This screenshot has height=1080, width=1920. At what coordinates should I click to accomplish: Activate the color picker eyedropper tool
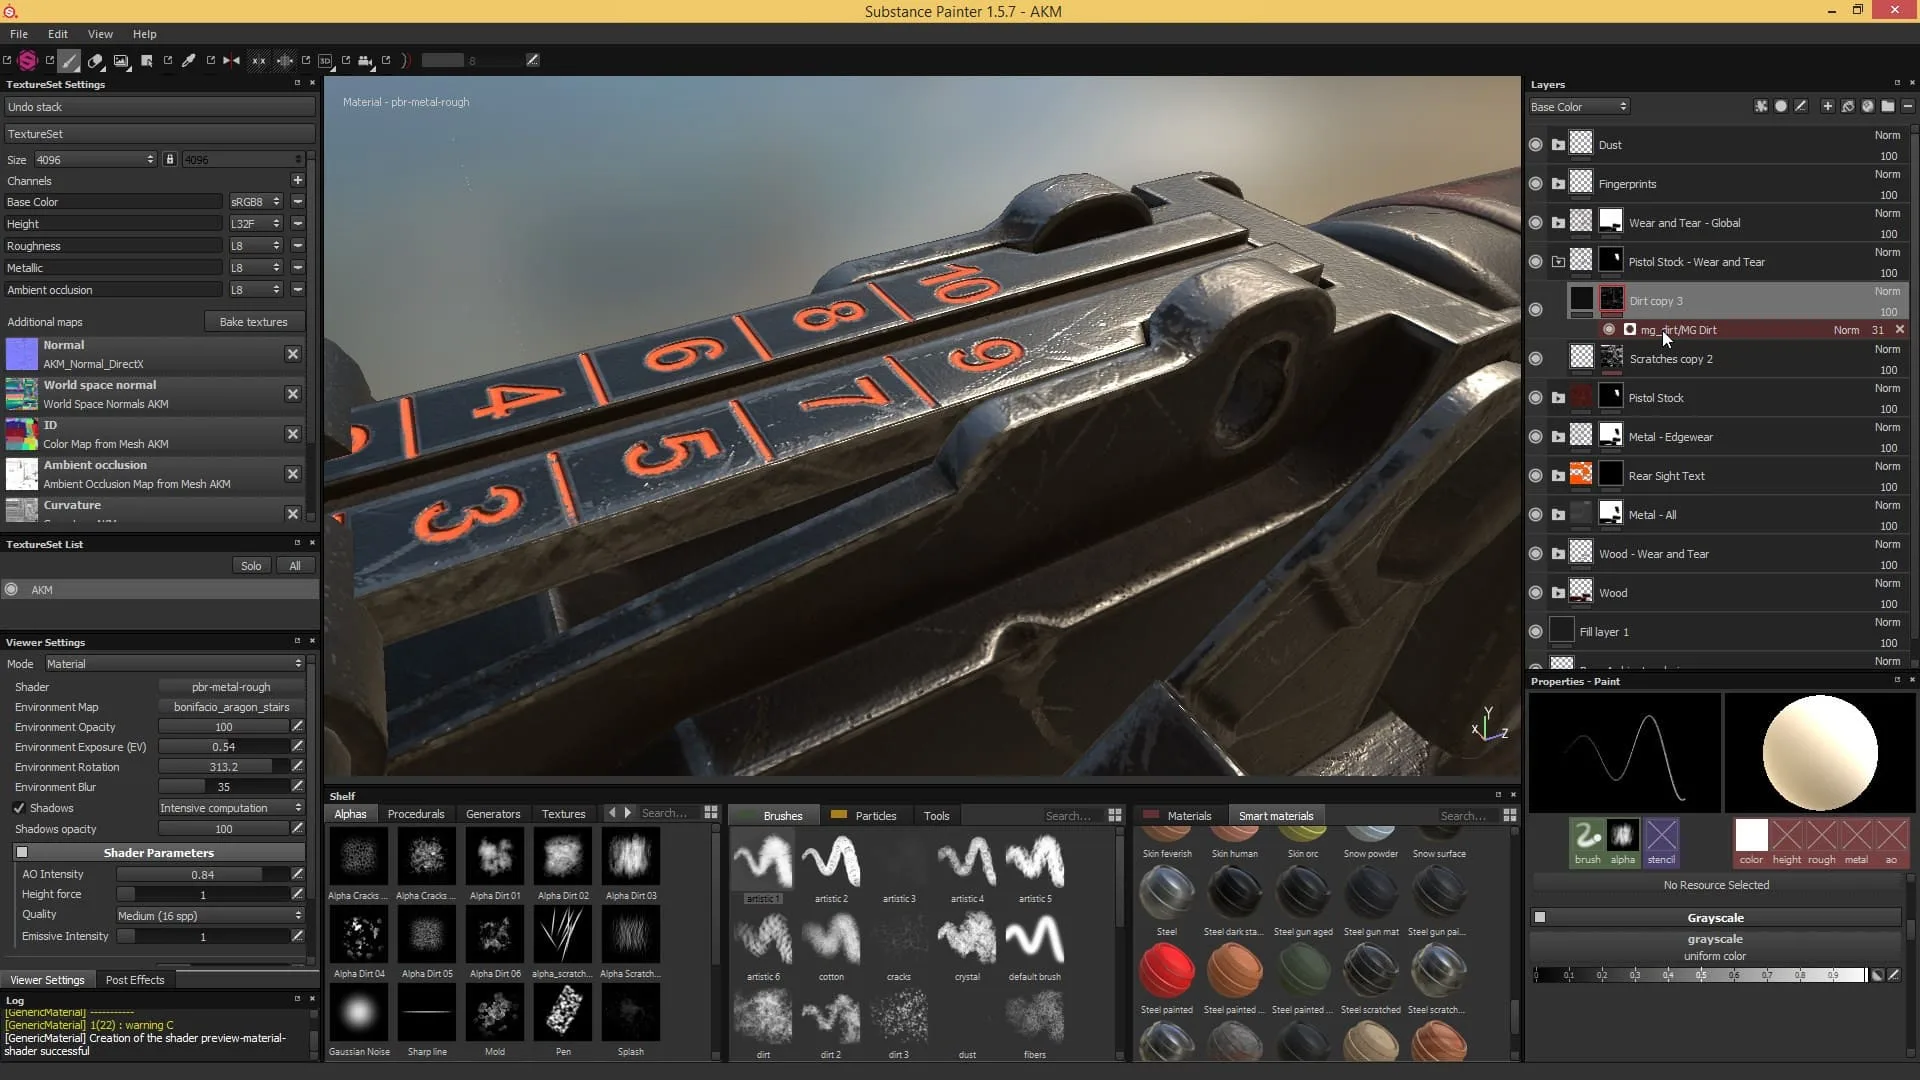[x=187, y=60]
